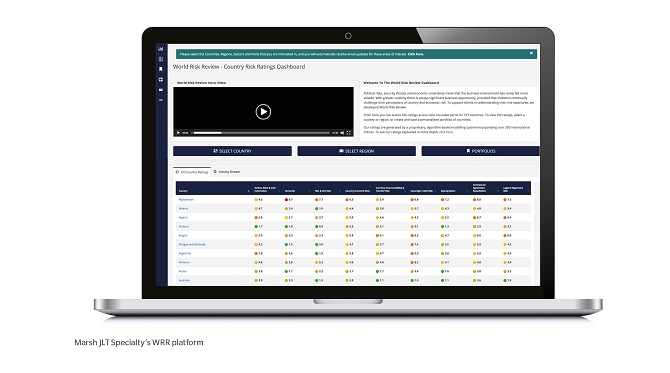Click the video progress bar
670x373 pixels.
[261, 133]
